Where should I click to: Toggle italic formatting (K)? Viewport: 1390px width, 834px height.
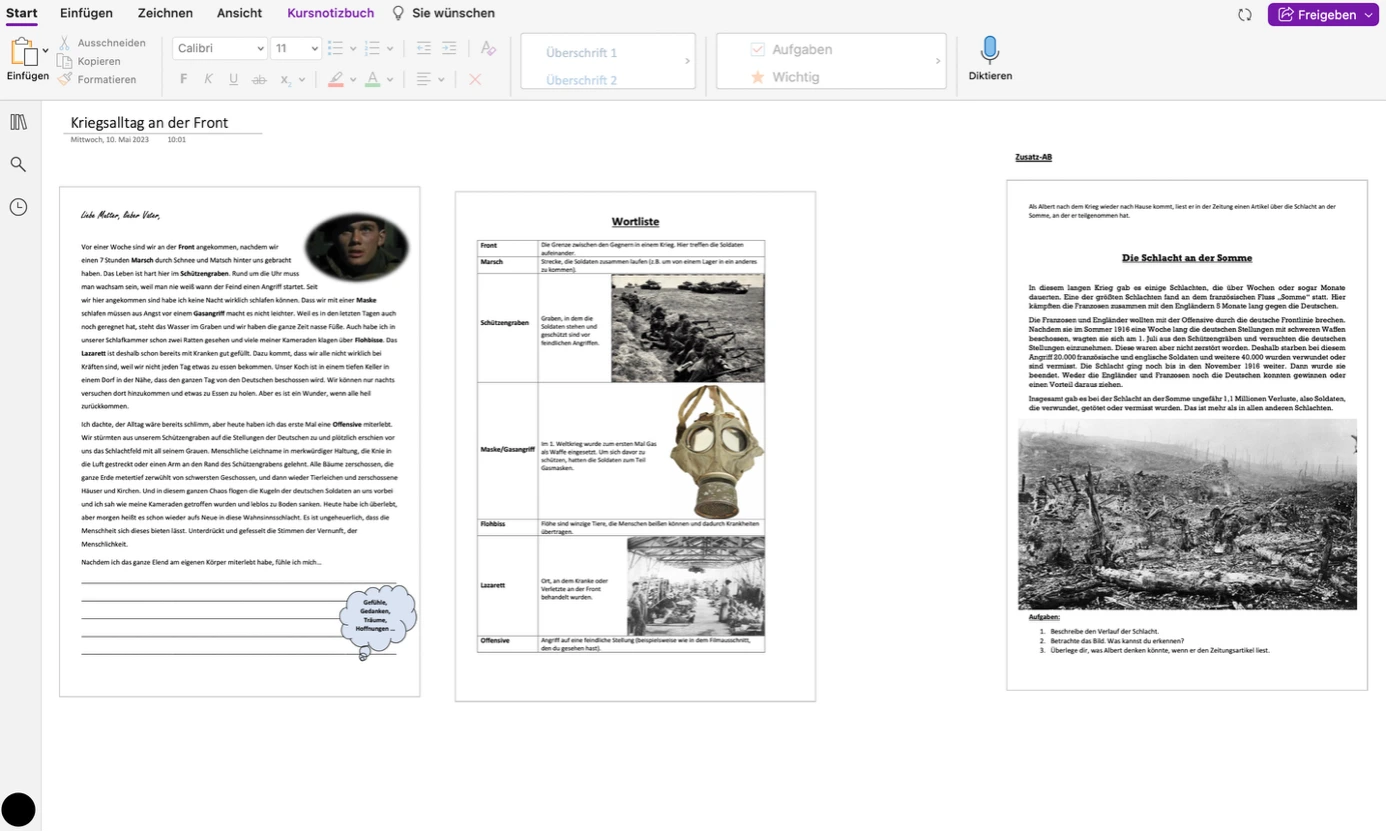[208, 79]
